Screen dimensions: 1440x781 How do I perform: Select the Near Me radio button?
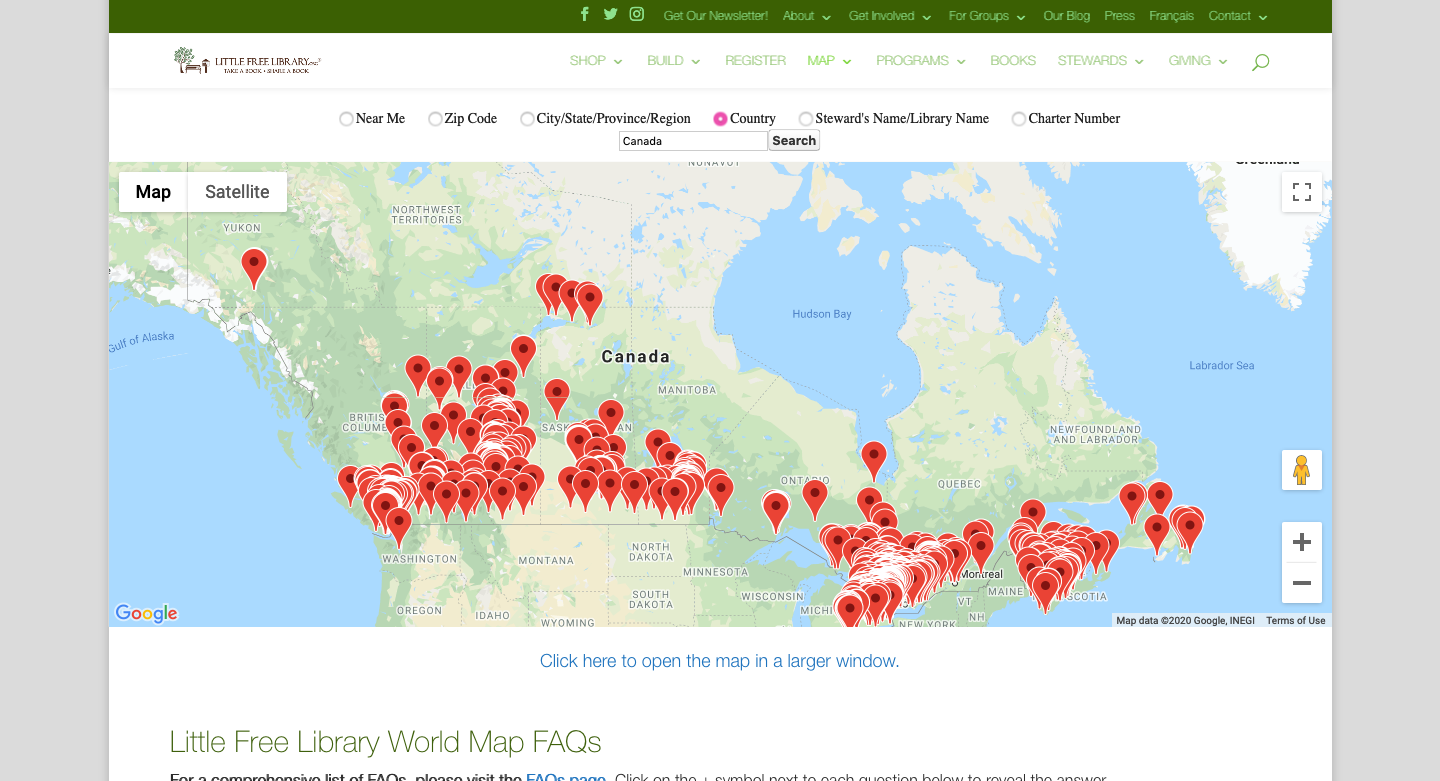click(x=346, y=119)
